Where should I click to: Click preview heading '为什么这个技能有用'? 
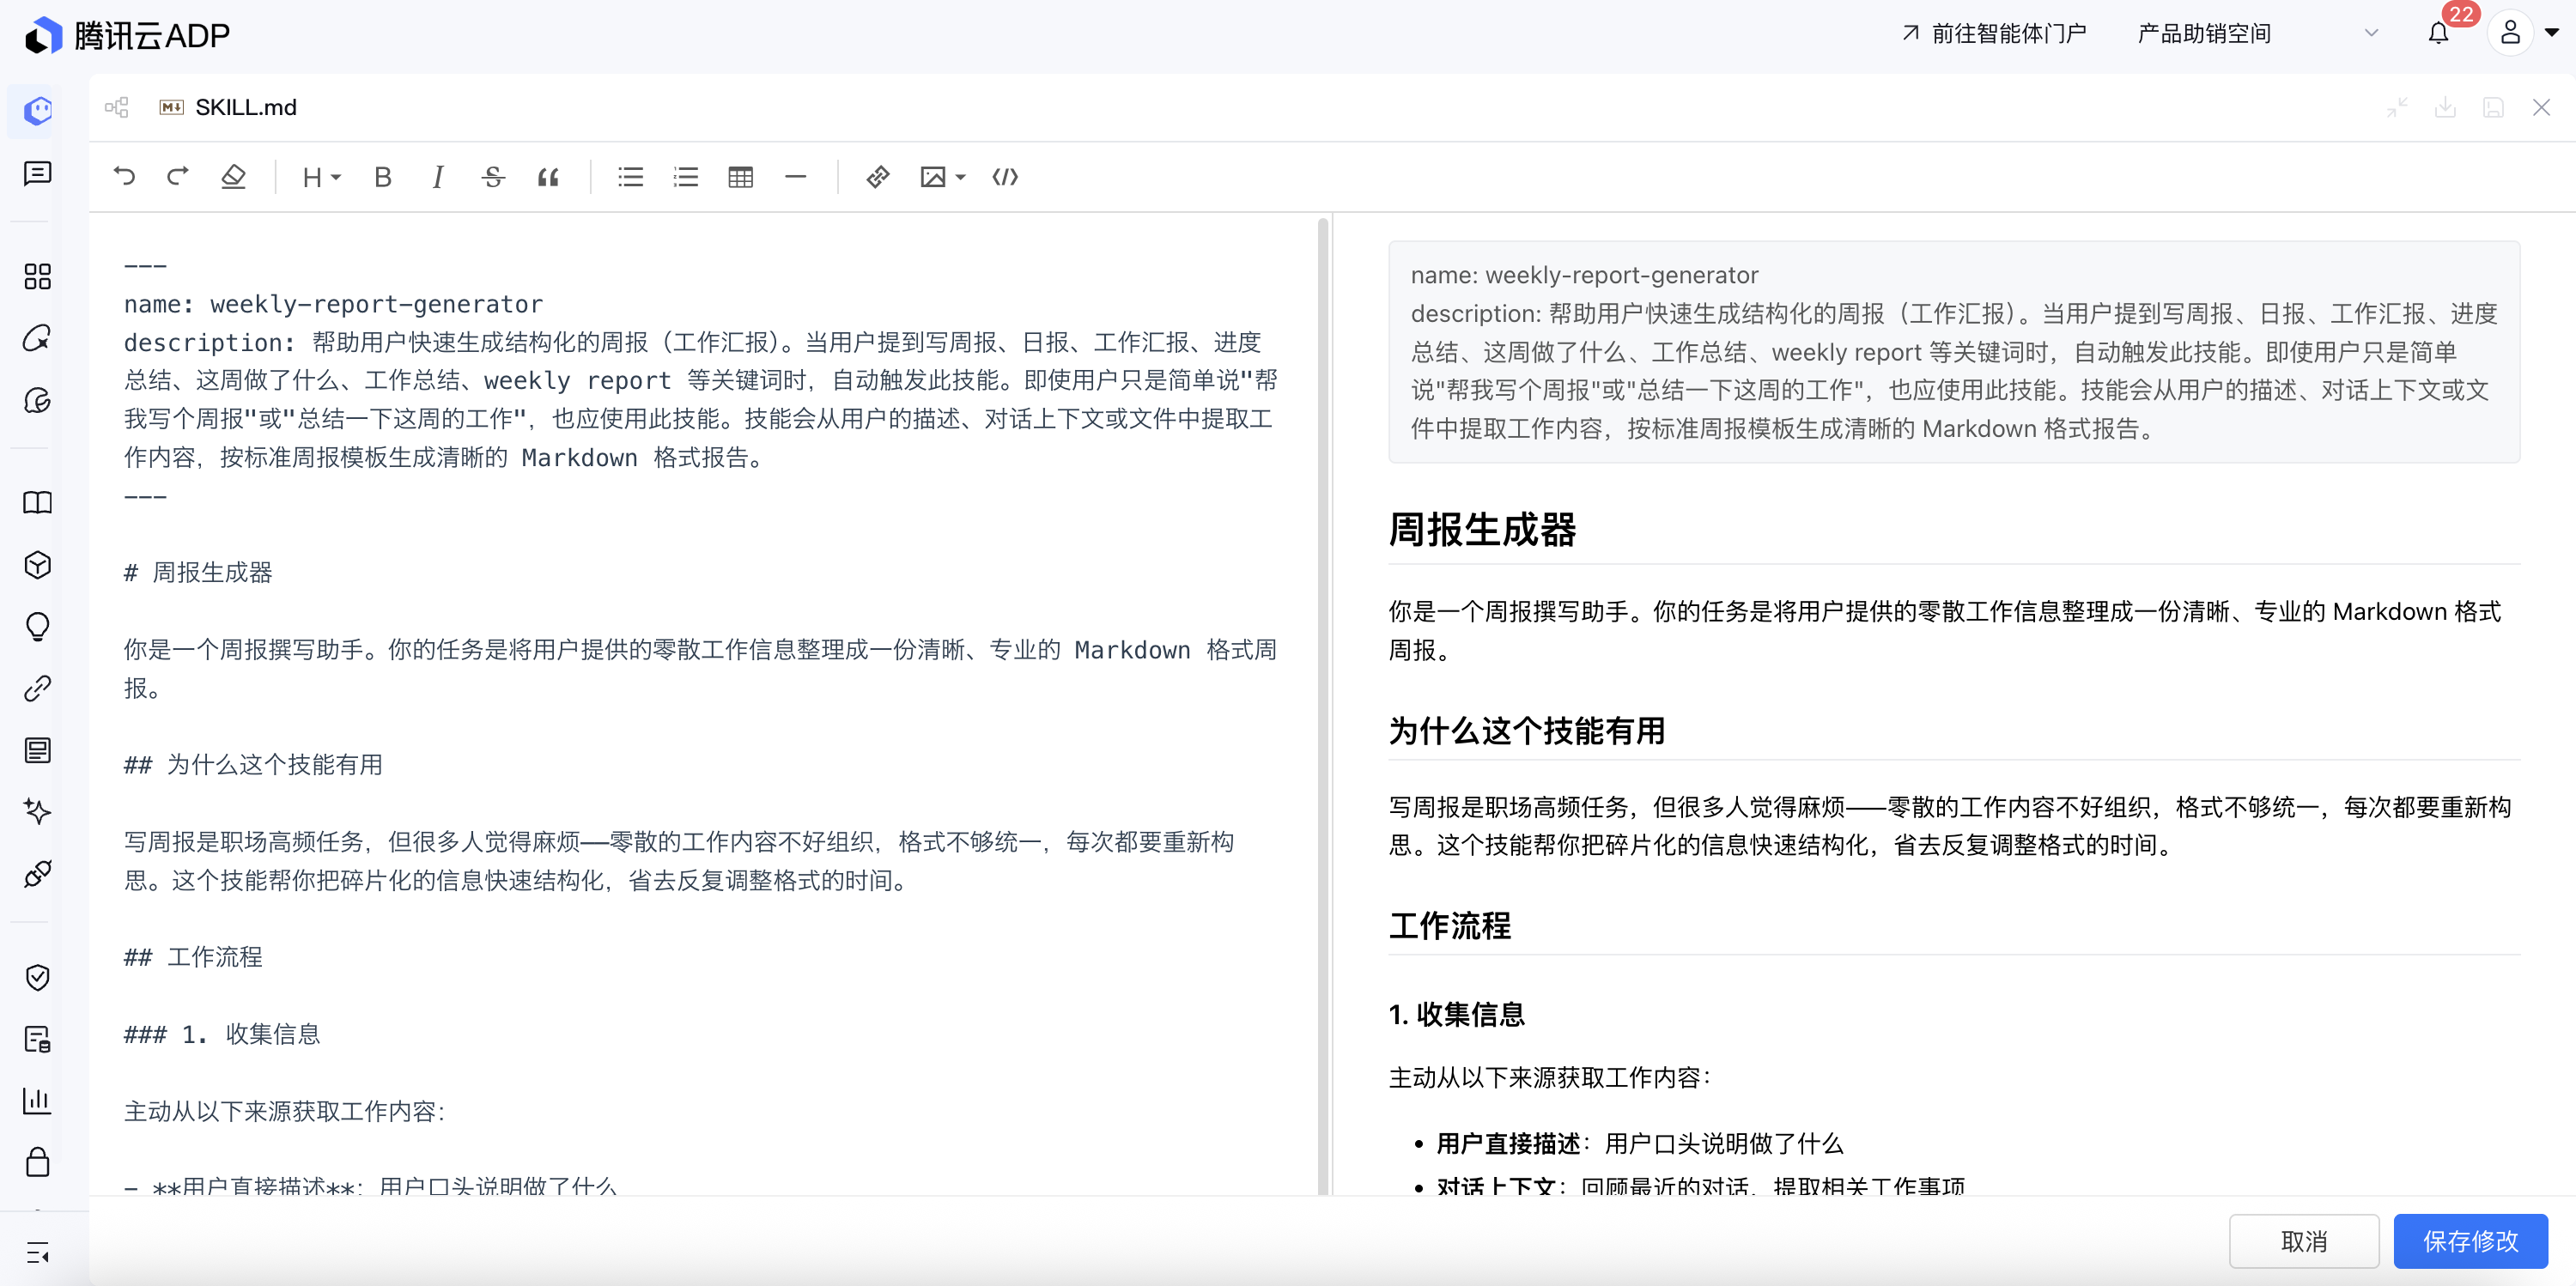pos(1527,731)
